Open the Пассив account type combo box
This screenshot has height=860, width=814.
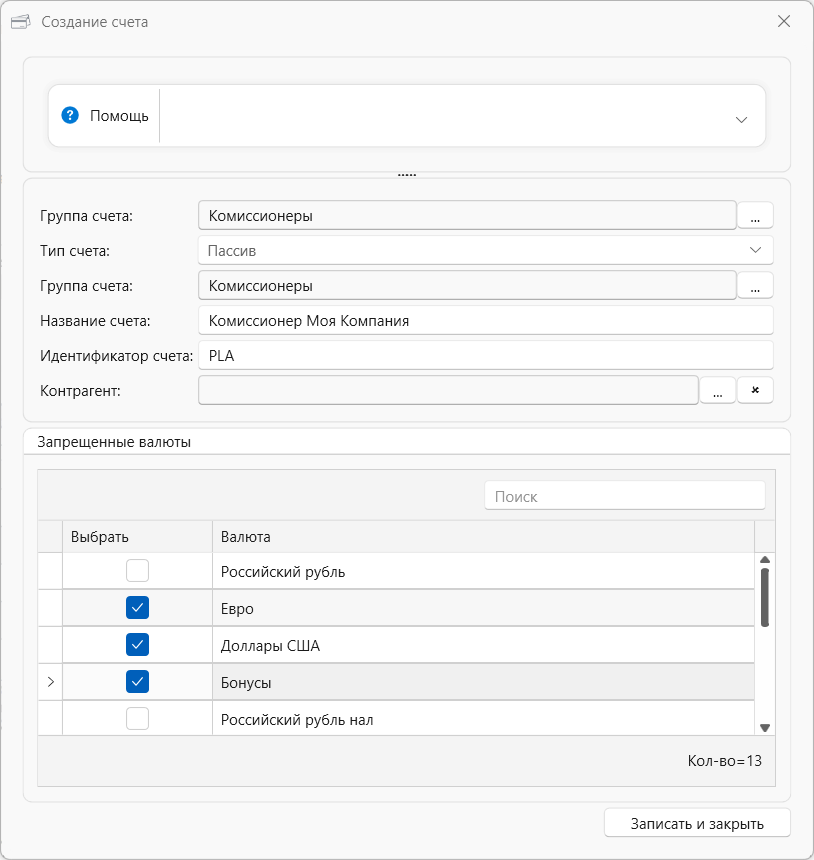click(485, 251)
